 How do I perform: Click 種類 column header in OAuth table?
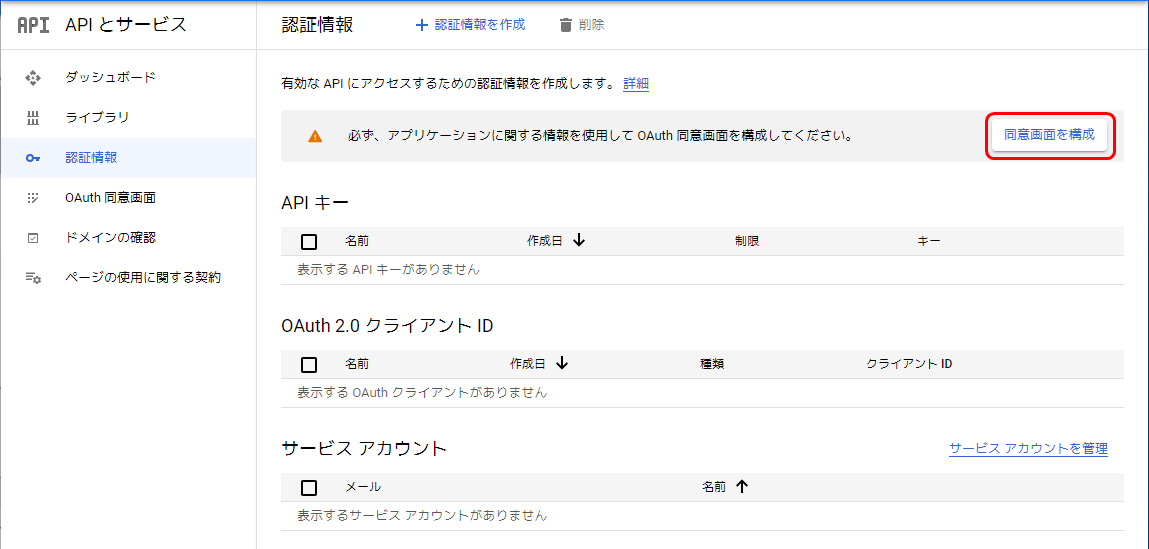point(712,364)
